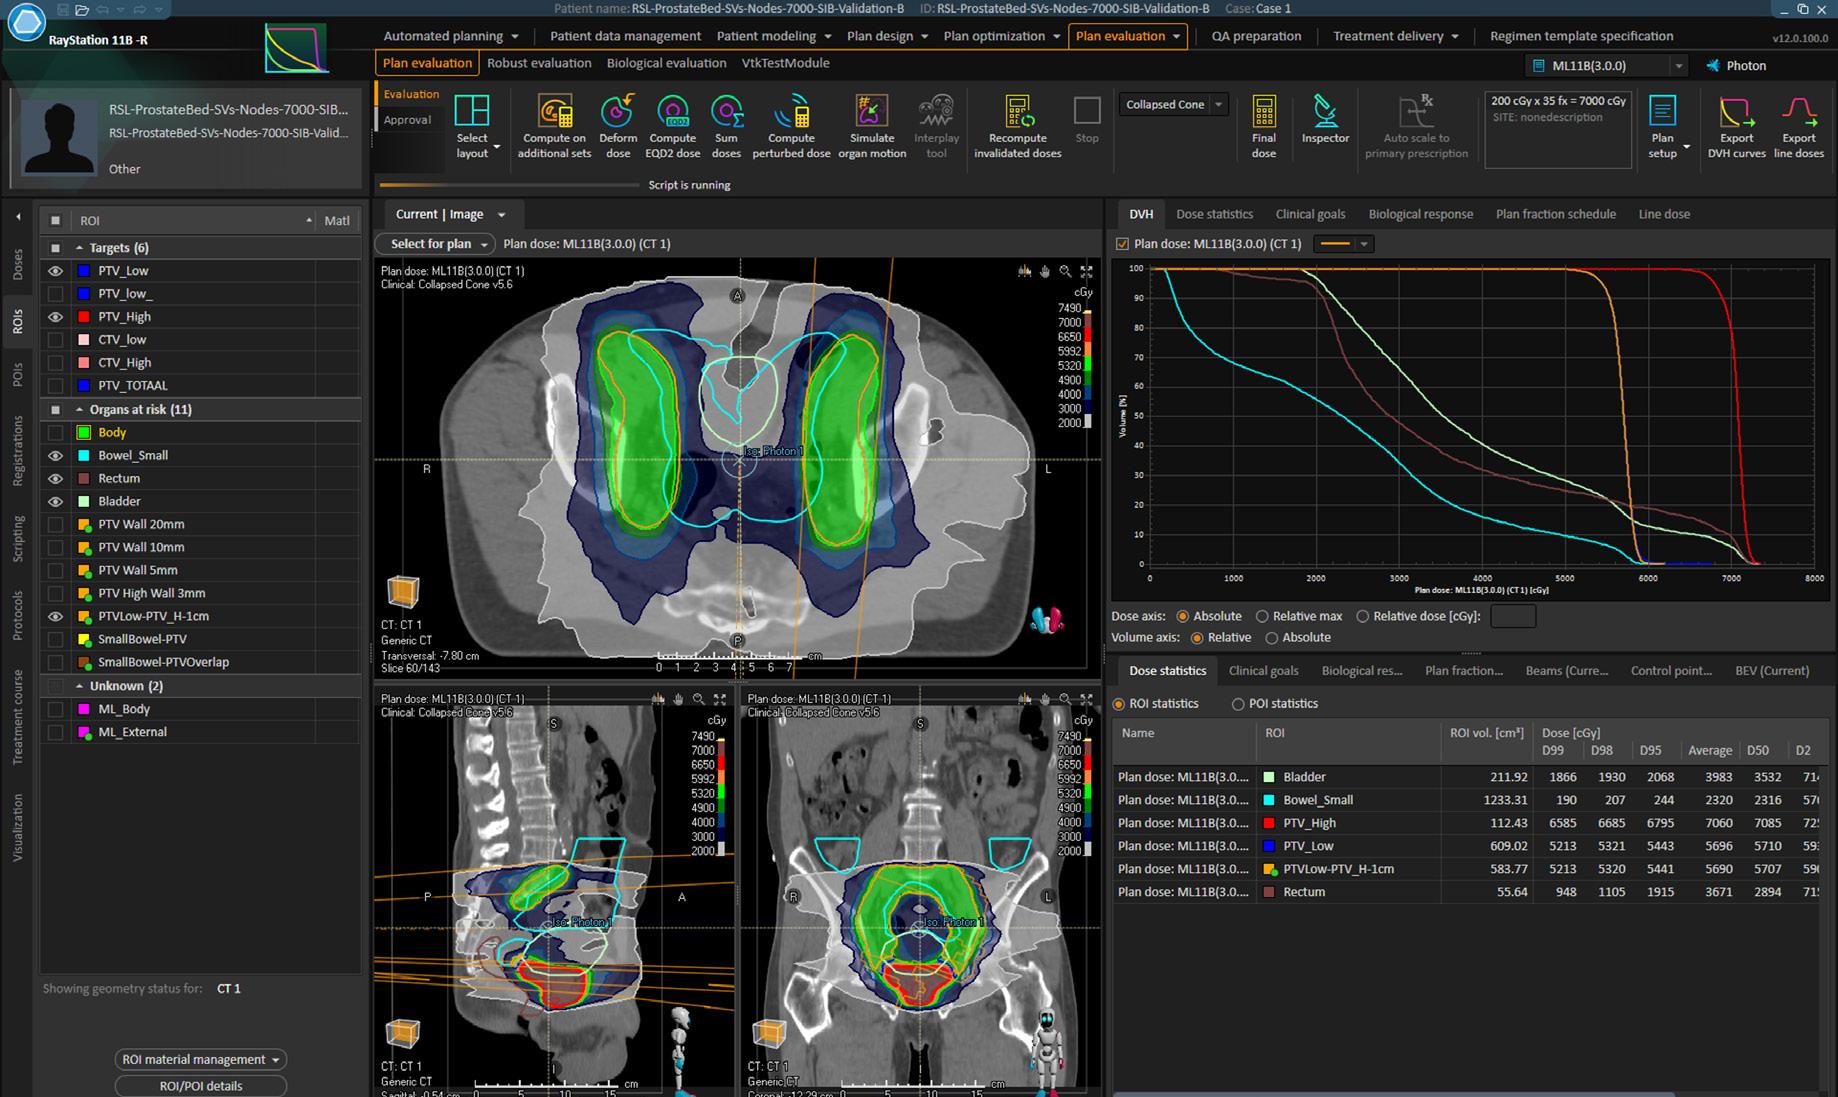
Task: Switch to the Approval section
Action: pyautogui.click(x=408, y=120)
